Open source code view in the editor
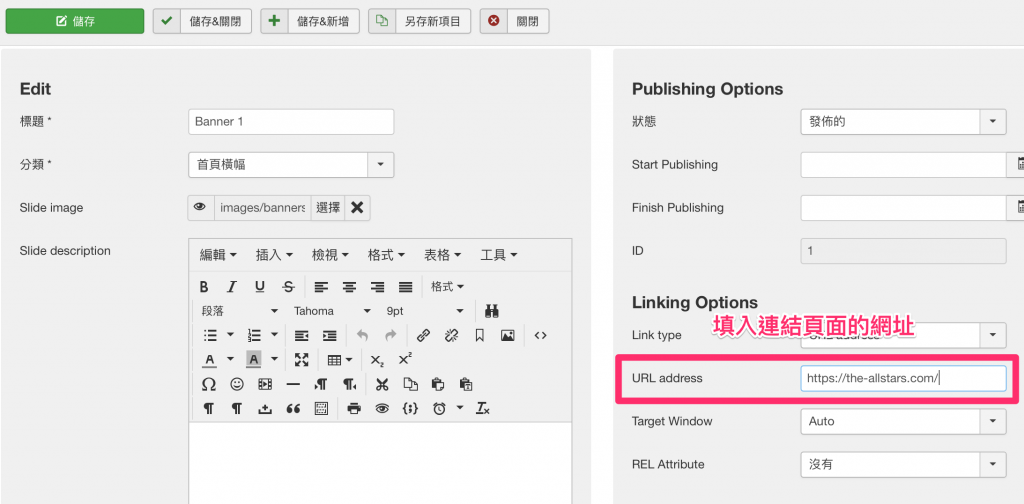Viewport: 1024px width, 504px height. 540,336
